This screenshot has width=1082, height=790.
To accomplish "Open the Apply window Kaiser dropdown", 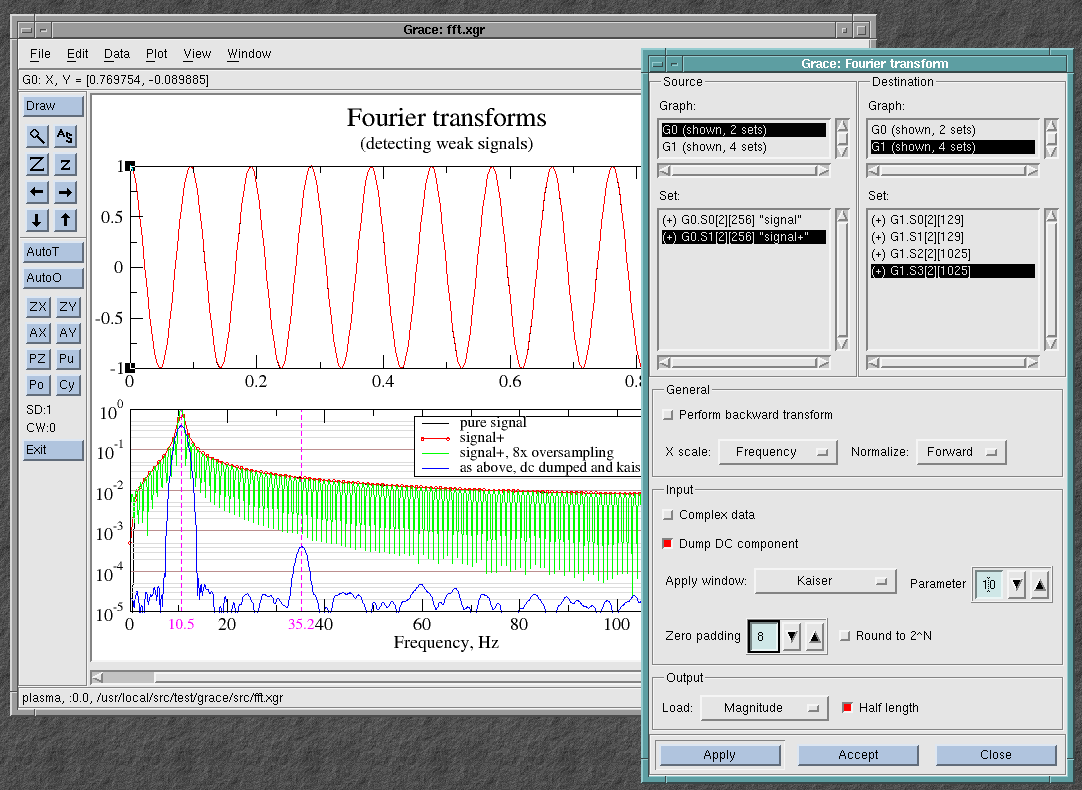I will [825, 581].
